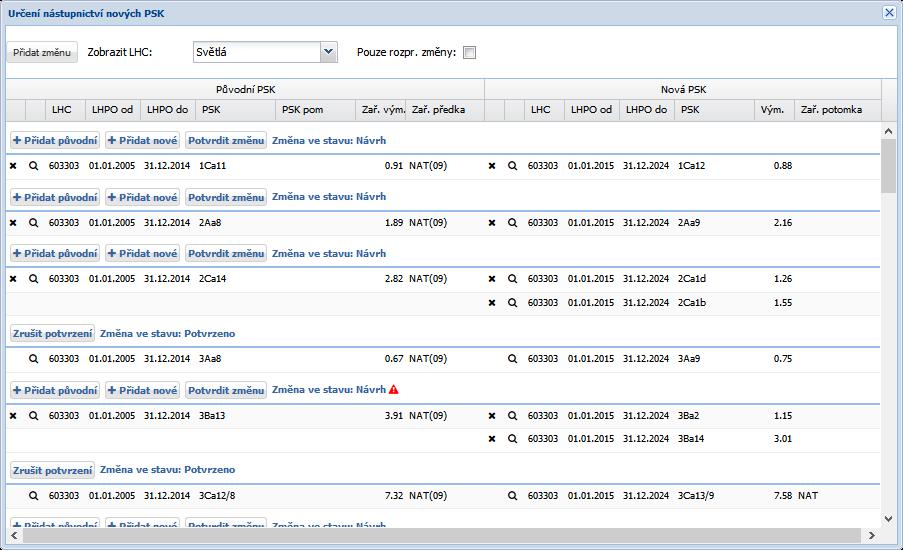Inspect new PSK 3Ba2

point(512,416)
